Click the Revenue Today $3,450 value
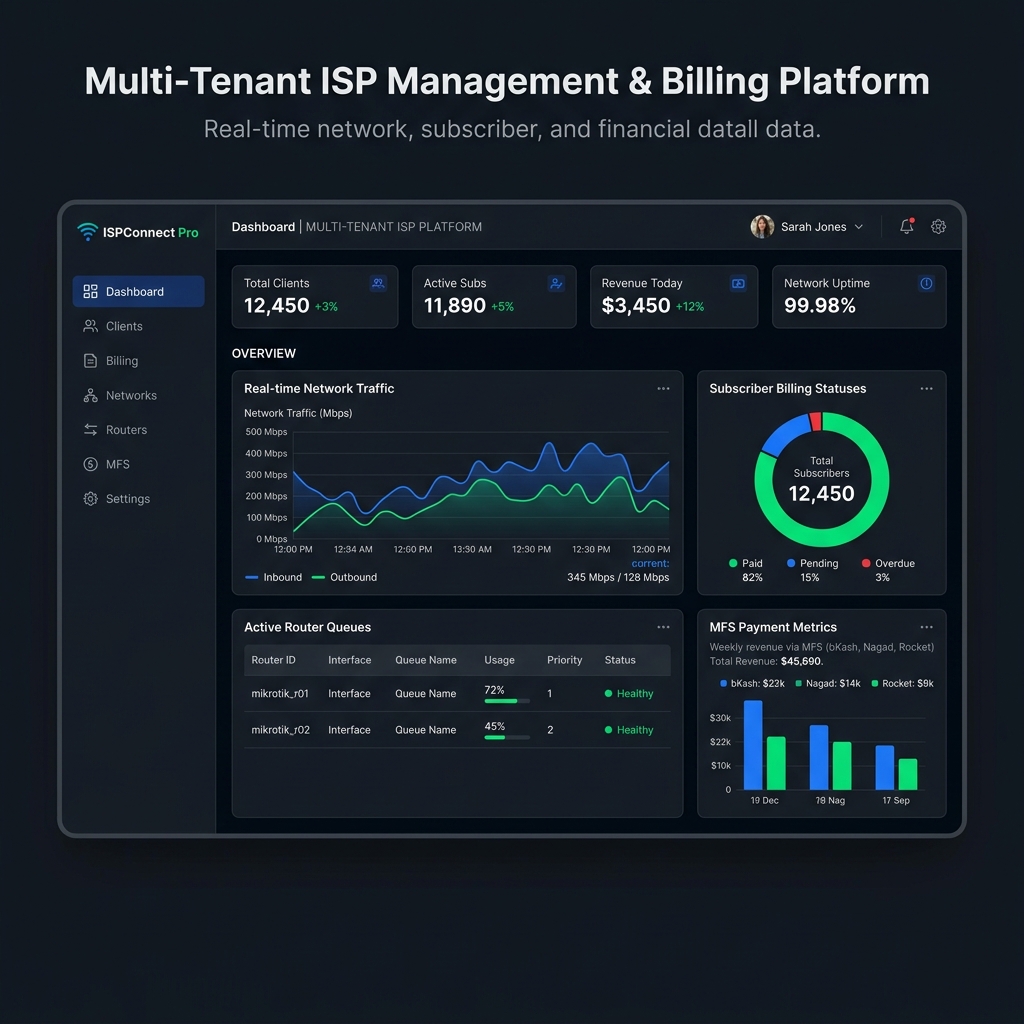Image resolution: width=1024 pixels, height=1024 pixels. [x=635, y=305]
